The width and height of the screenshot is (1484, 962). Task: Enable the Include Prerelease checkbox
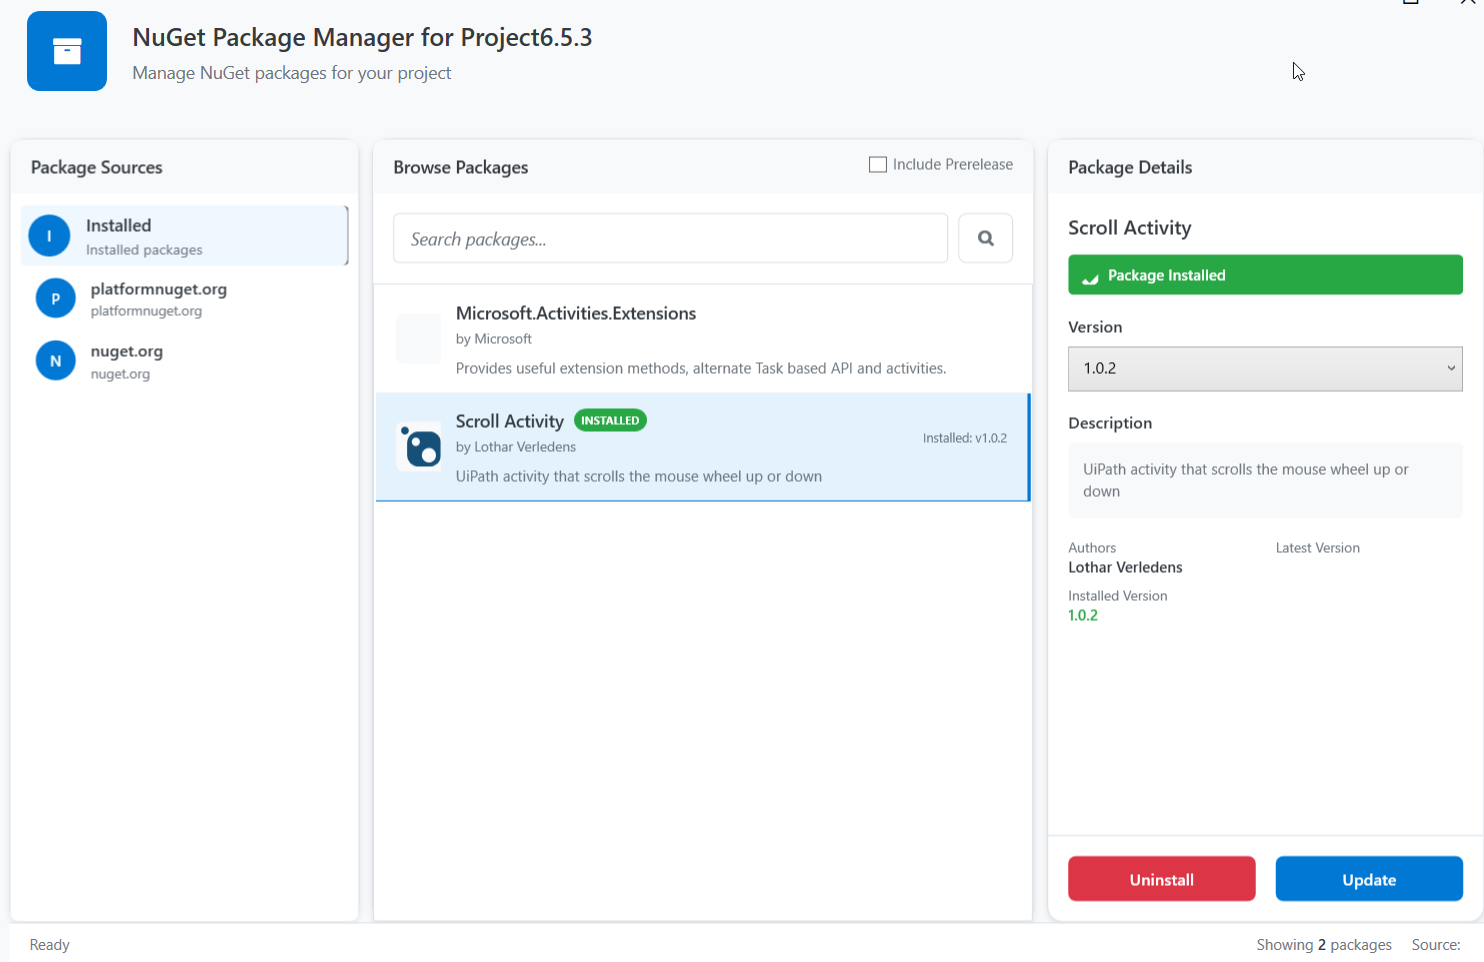pos(878,164)
